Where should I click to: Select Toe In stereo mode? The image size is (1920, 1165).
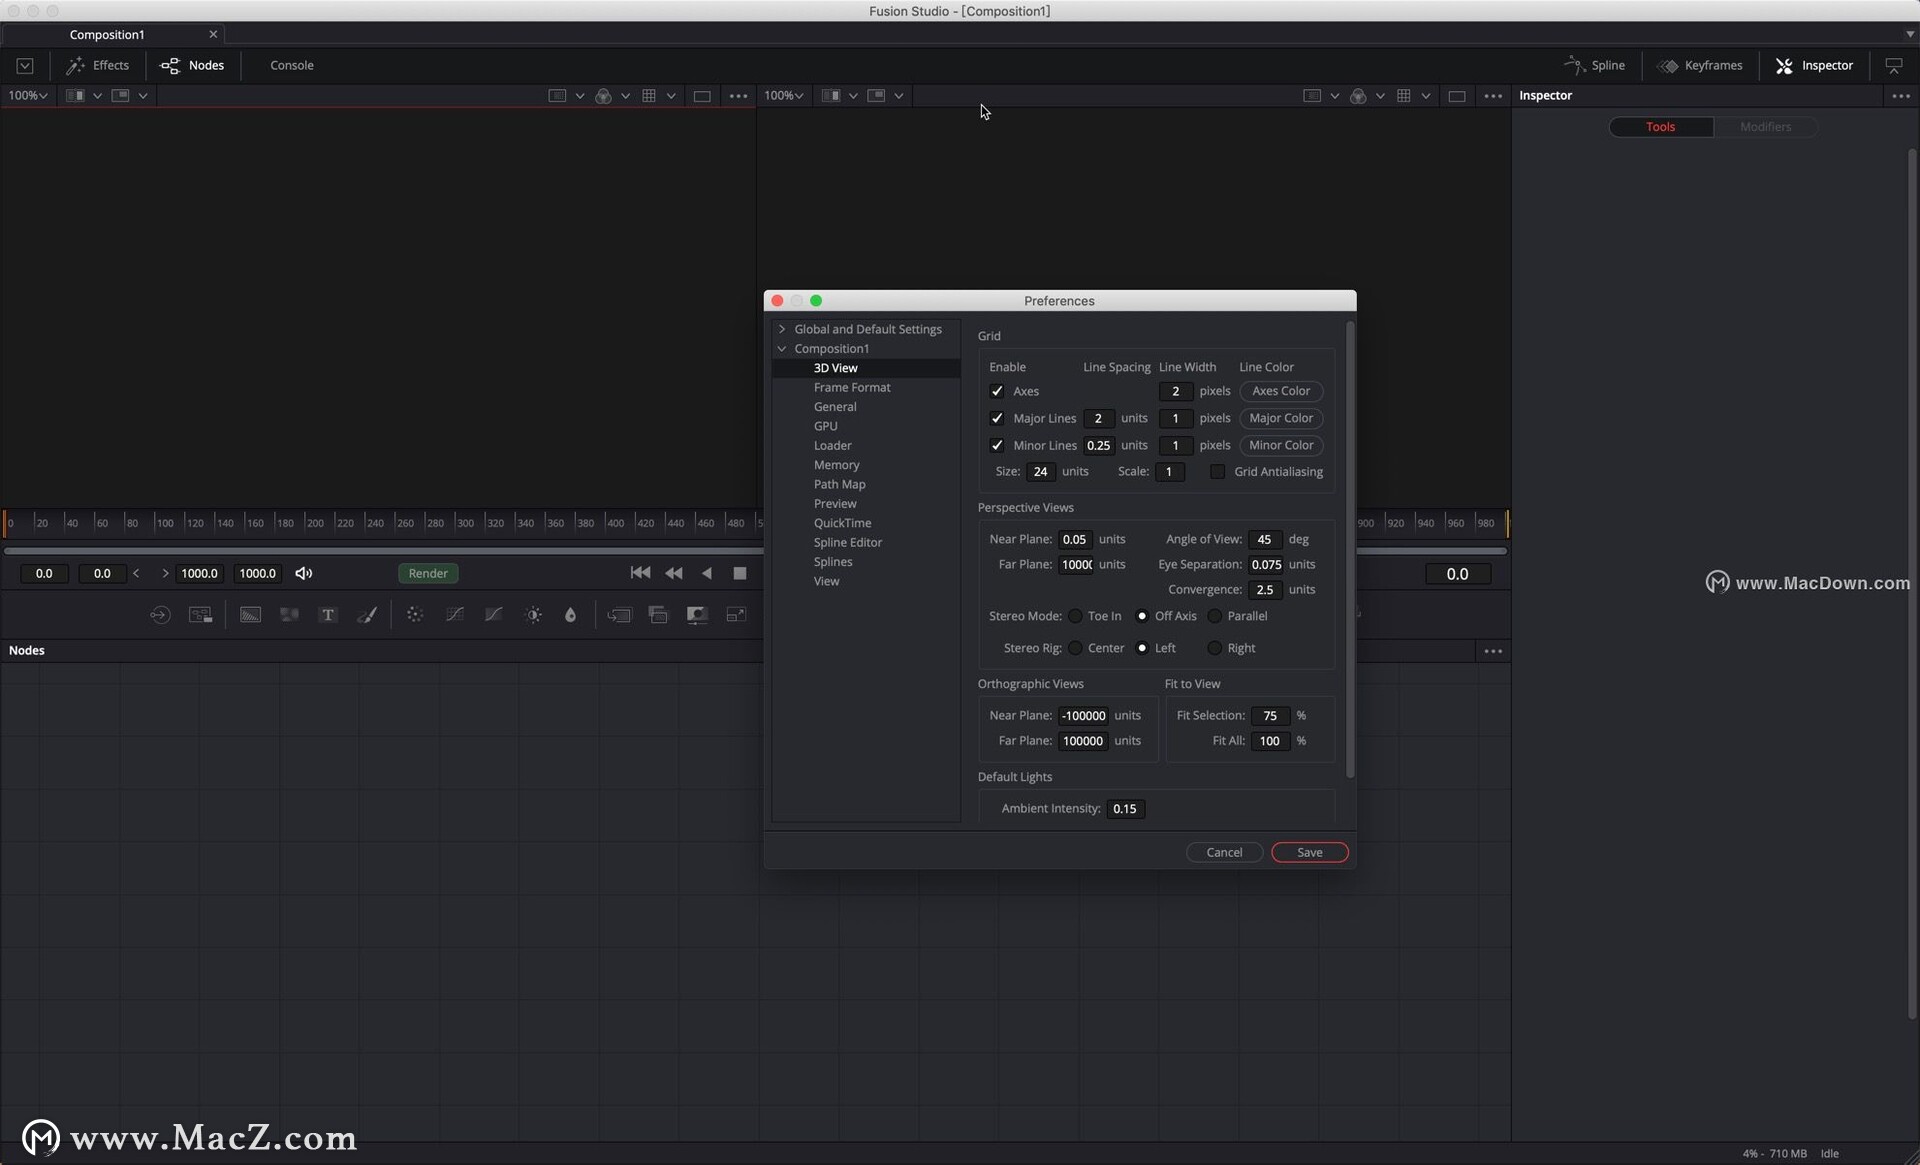1075,616
